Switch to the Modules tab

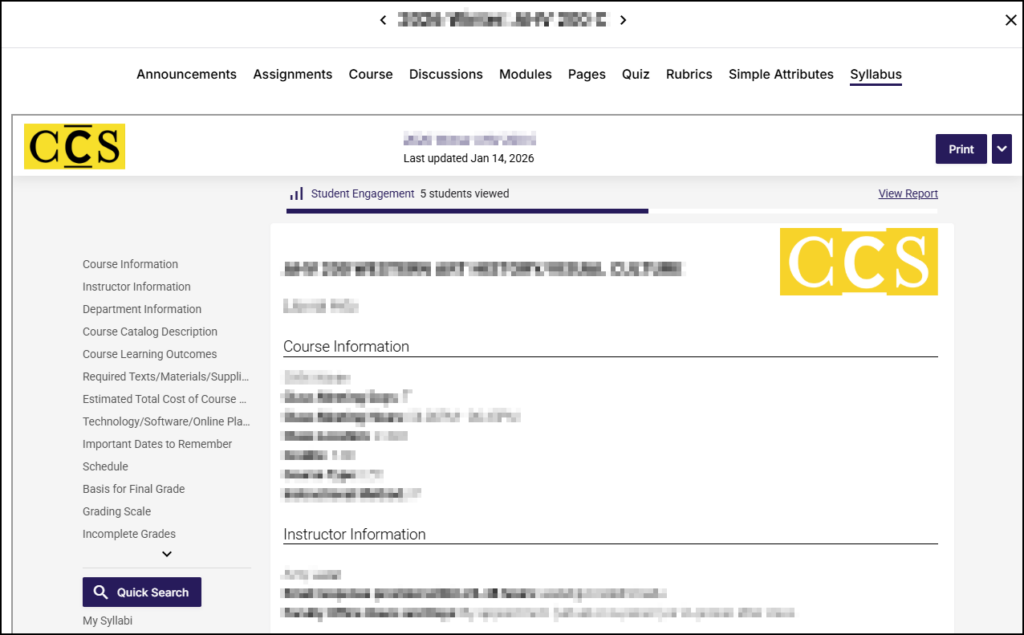(x=525, y=74)
